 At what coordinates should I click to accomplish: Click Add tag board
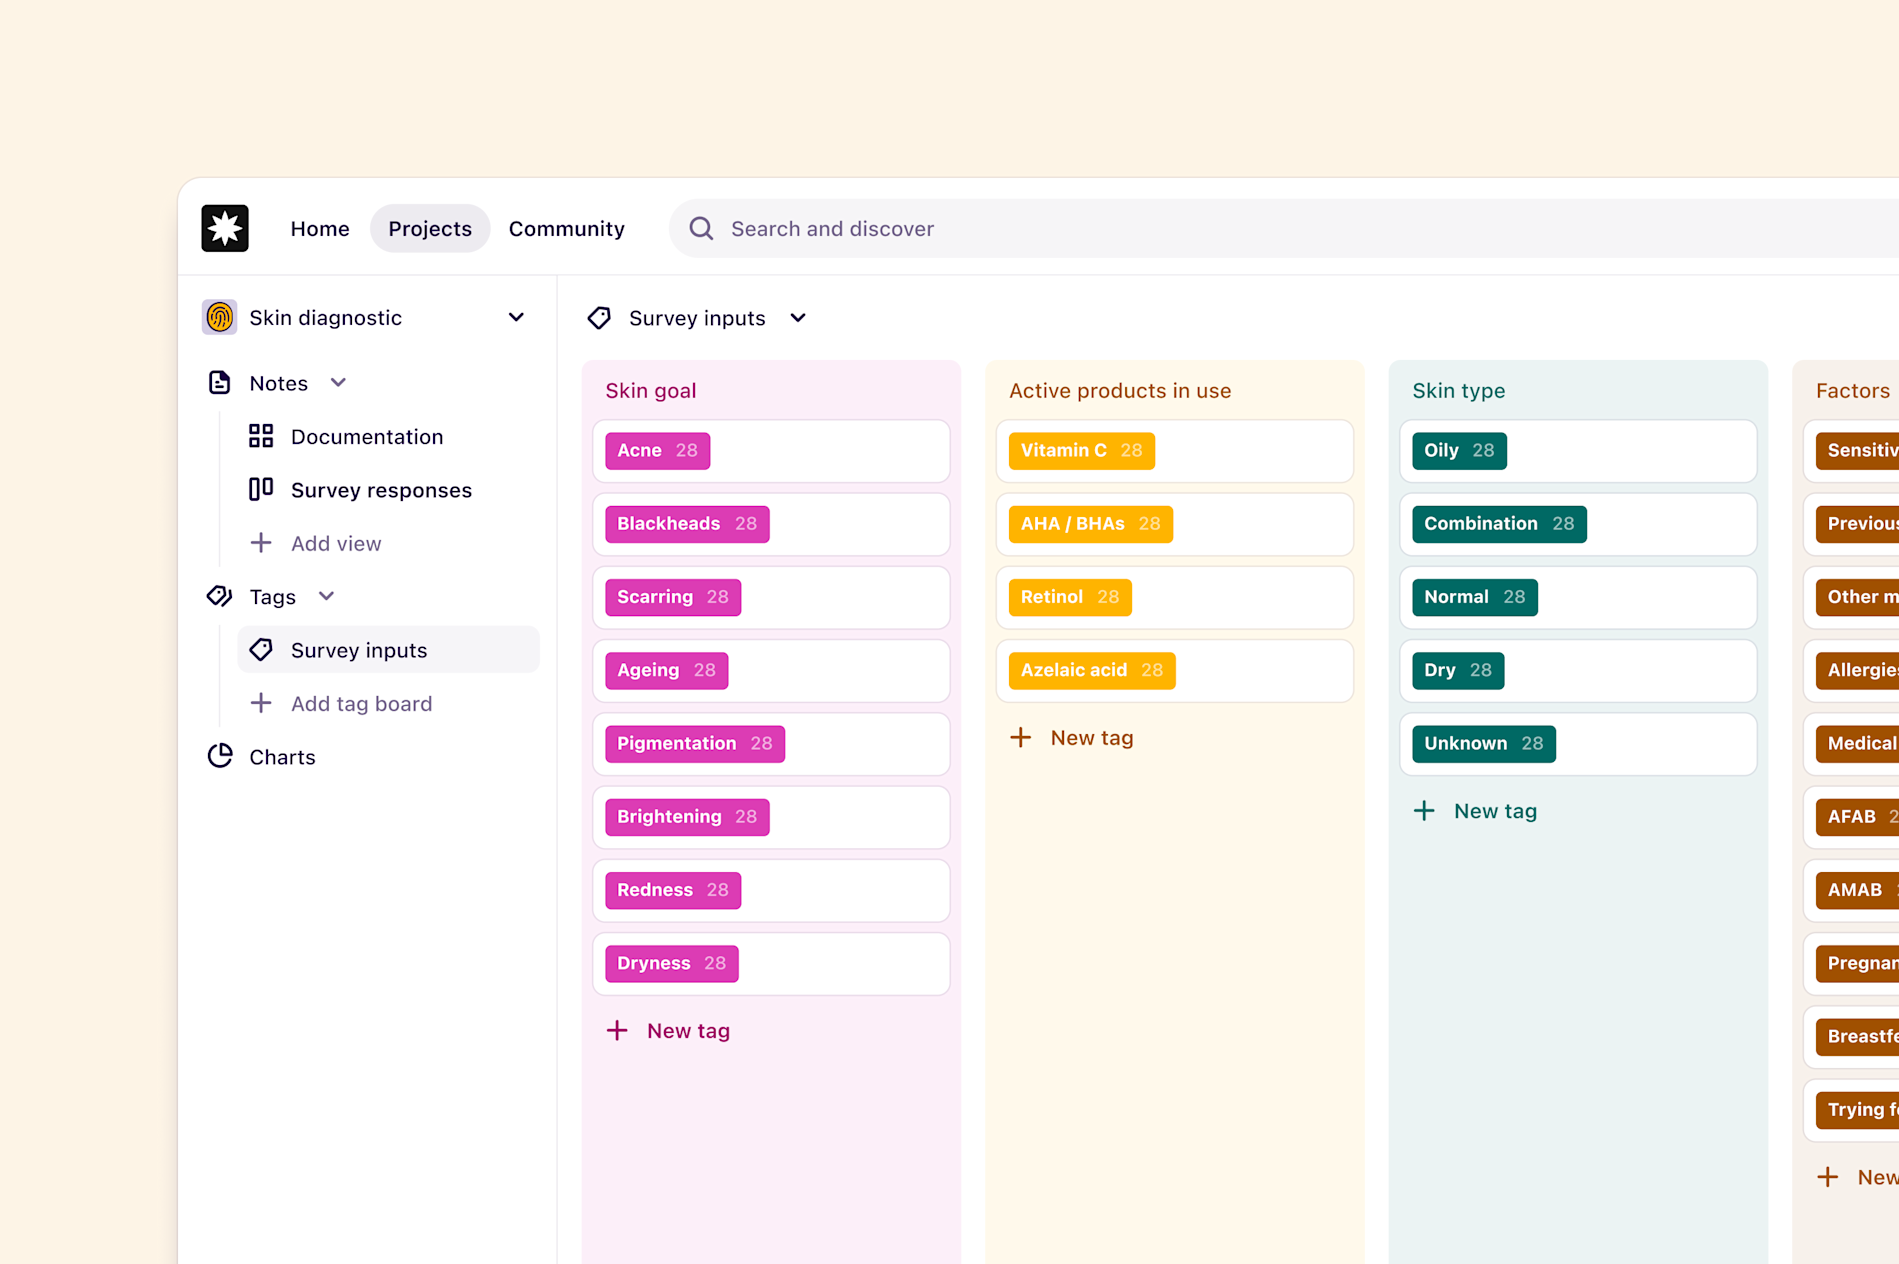point(362,704)
